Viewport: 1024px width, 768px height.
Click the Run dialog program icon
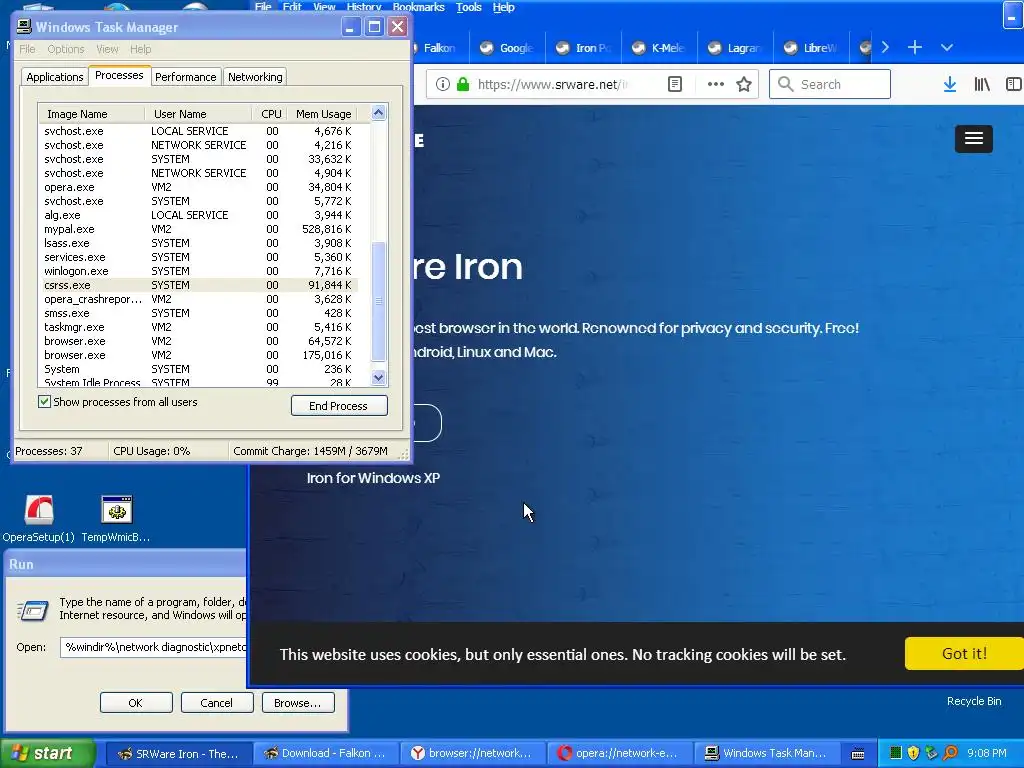click(x=33, y=610)
